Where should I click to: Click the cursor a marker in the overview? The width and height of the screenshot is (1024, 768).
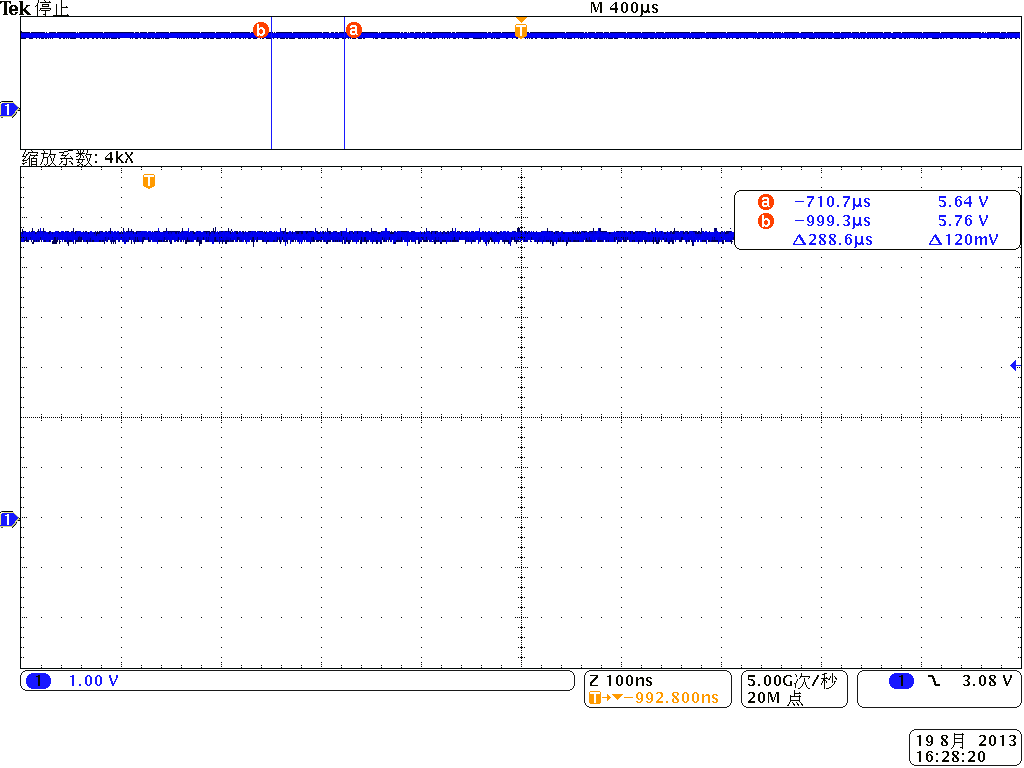[x=353, y=30]
